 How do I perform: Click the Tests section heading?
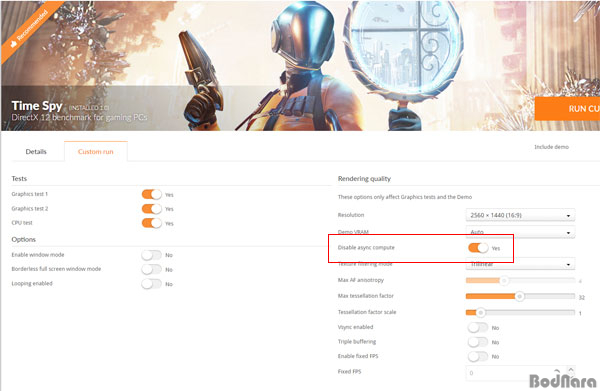[19, 179]
